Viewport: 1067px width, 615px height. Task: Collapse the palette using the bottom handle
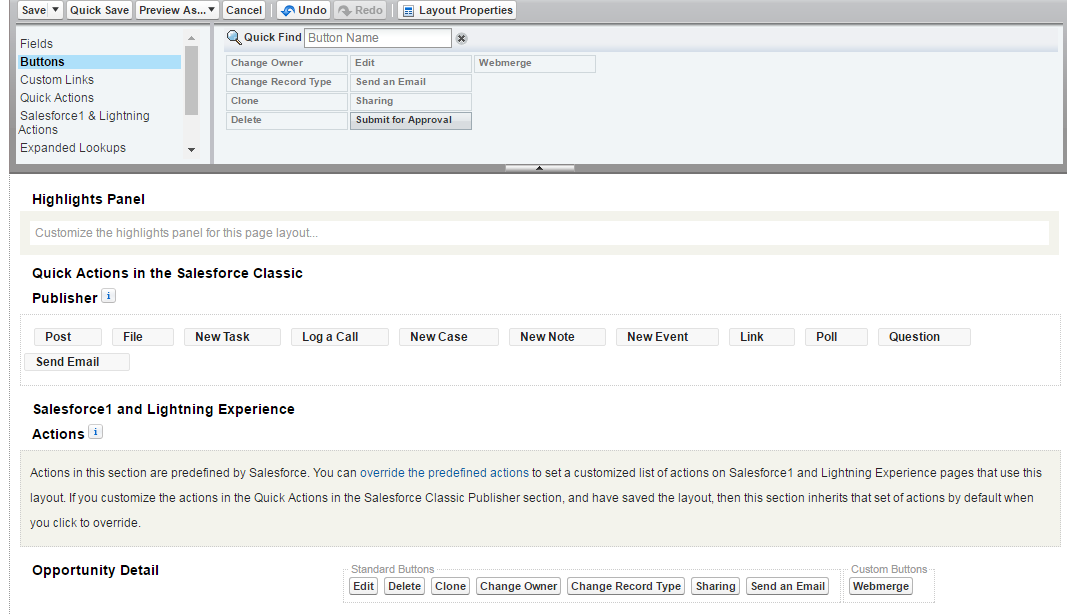pos(539,168)
